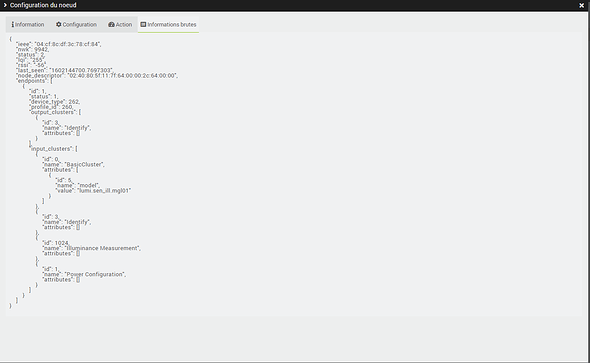Click the BasicCluster name line

click(x=73, y=164)
